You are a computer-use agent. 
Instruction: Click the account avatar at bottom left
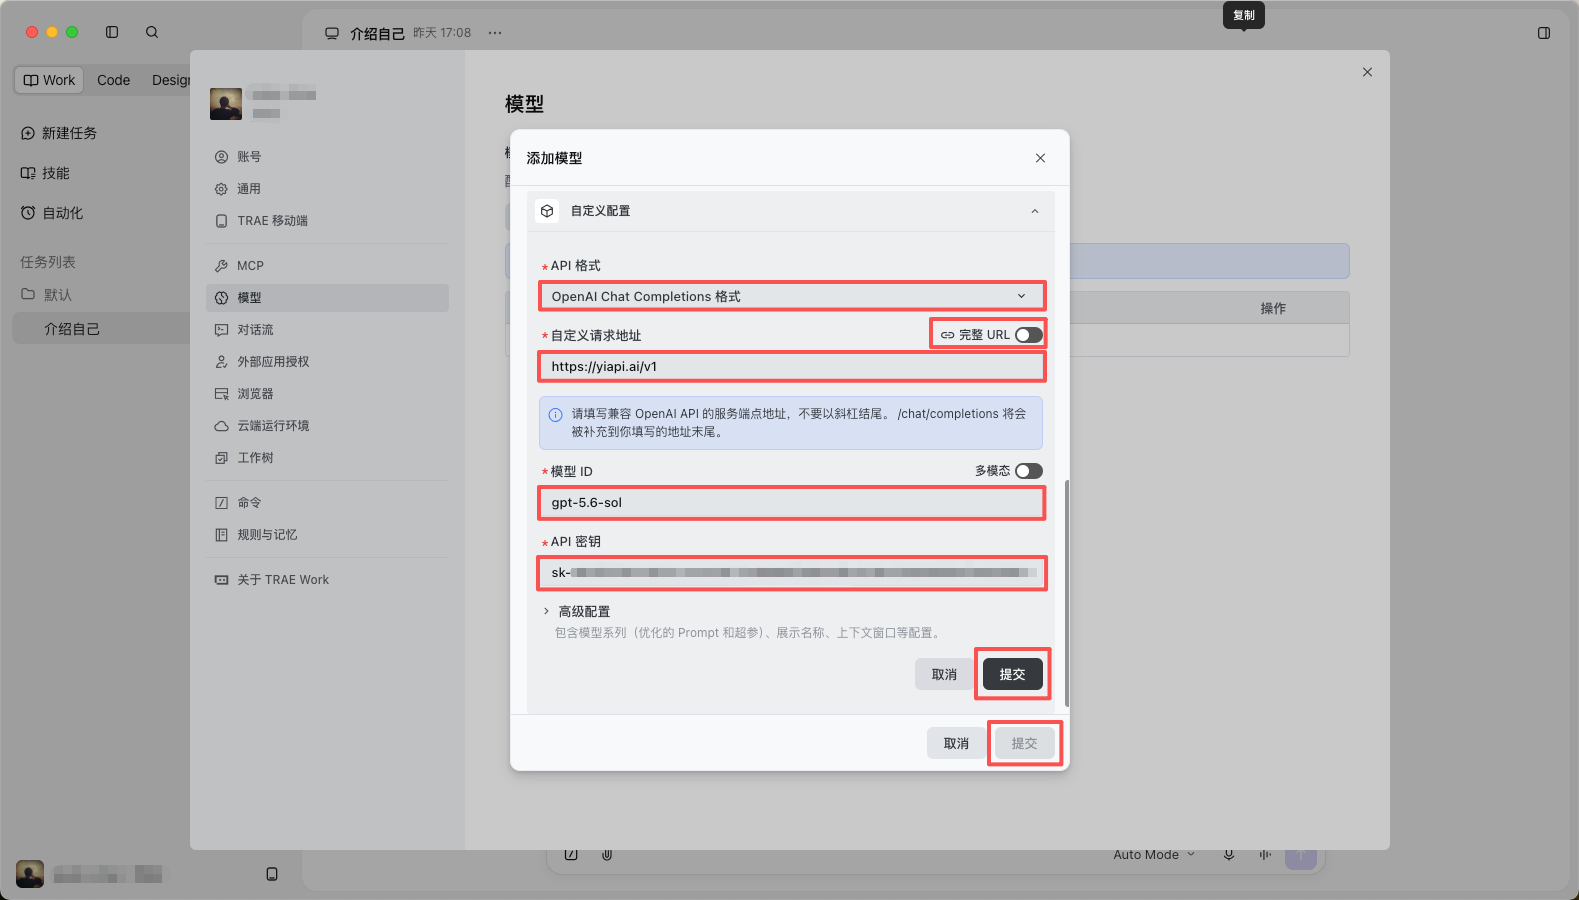tap(30, 874)
